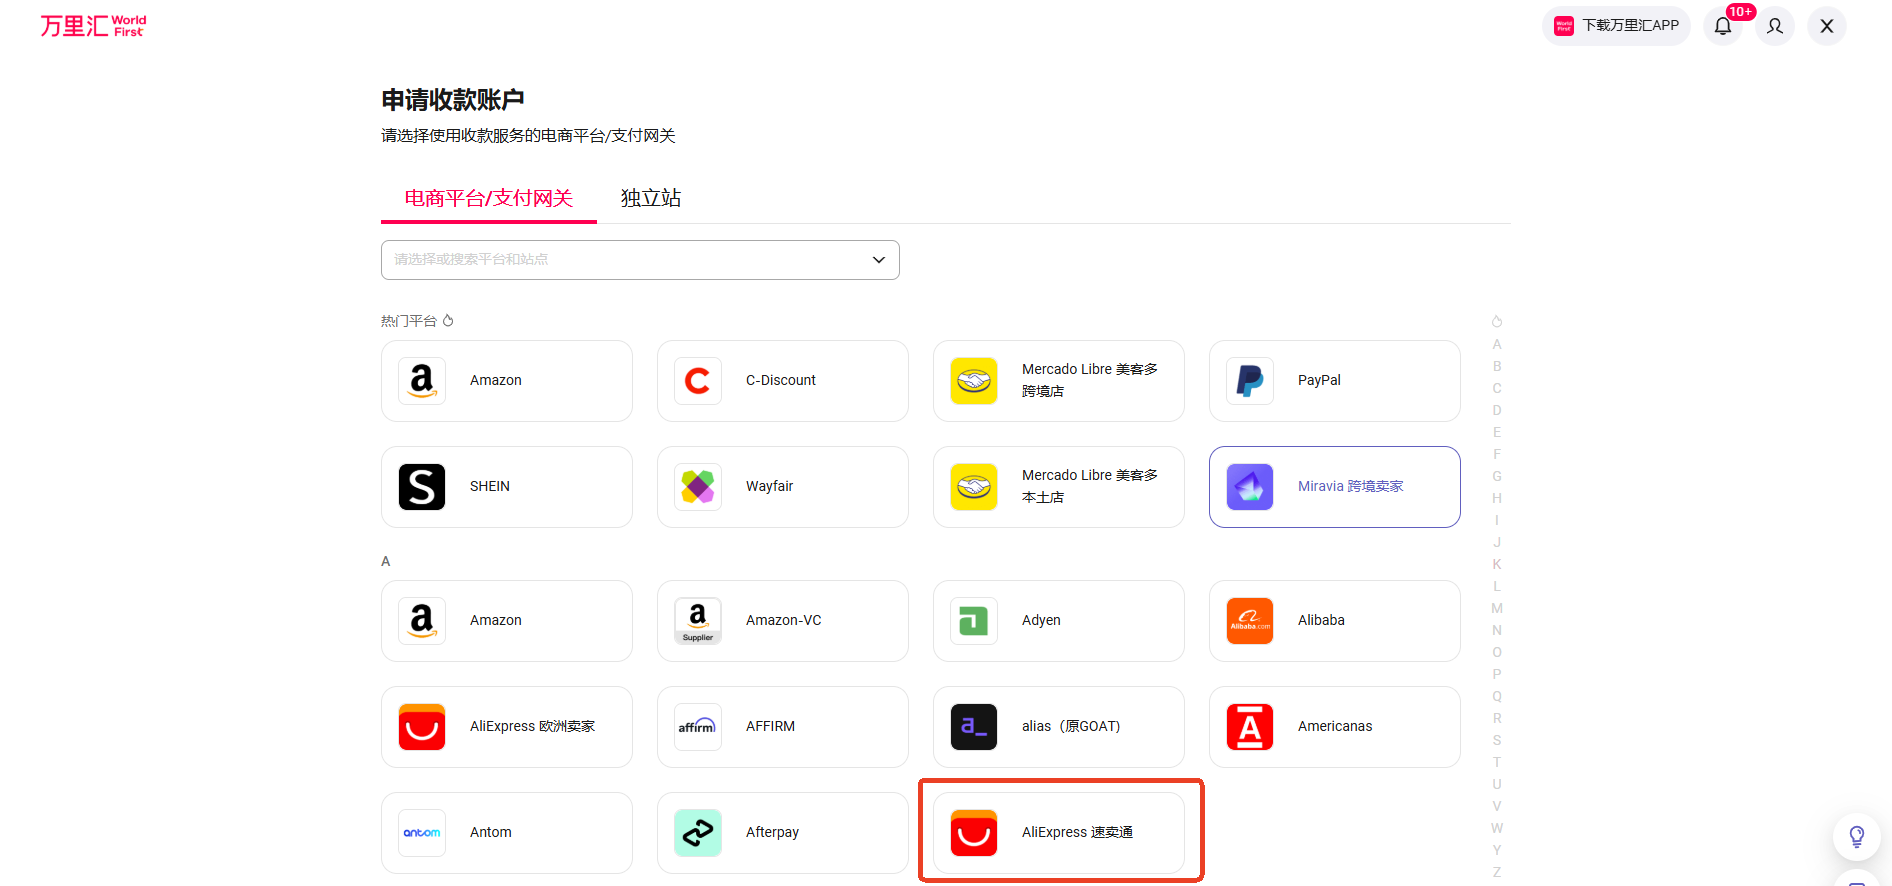Screen dimensions: 1892x886
Task: Click the WorldFirst logo
Action: (x=93, y=26)
